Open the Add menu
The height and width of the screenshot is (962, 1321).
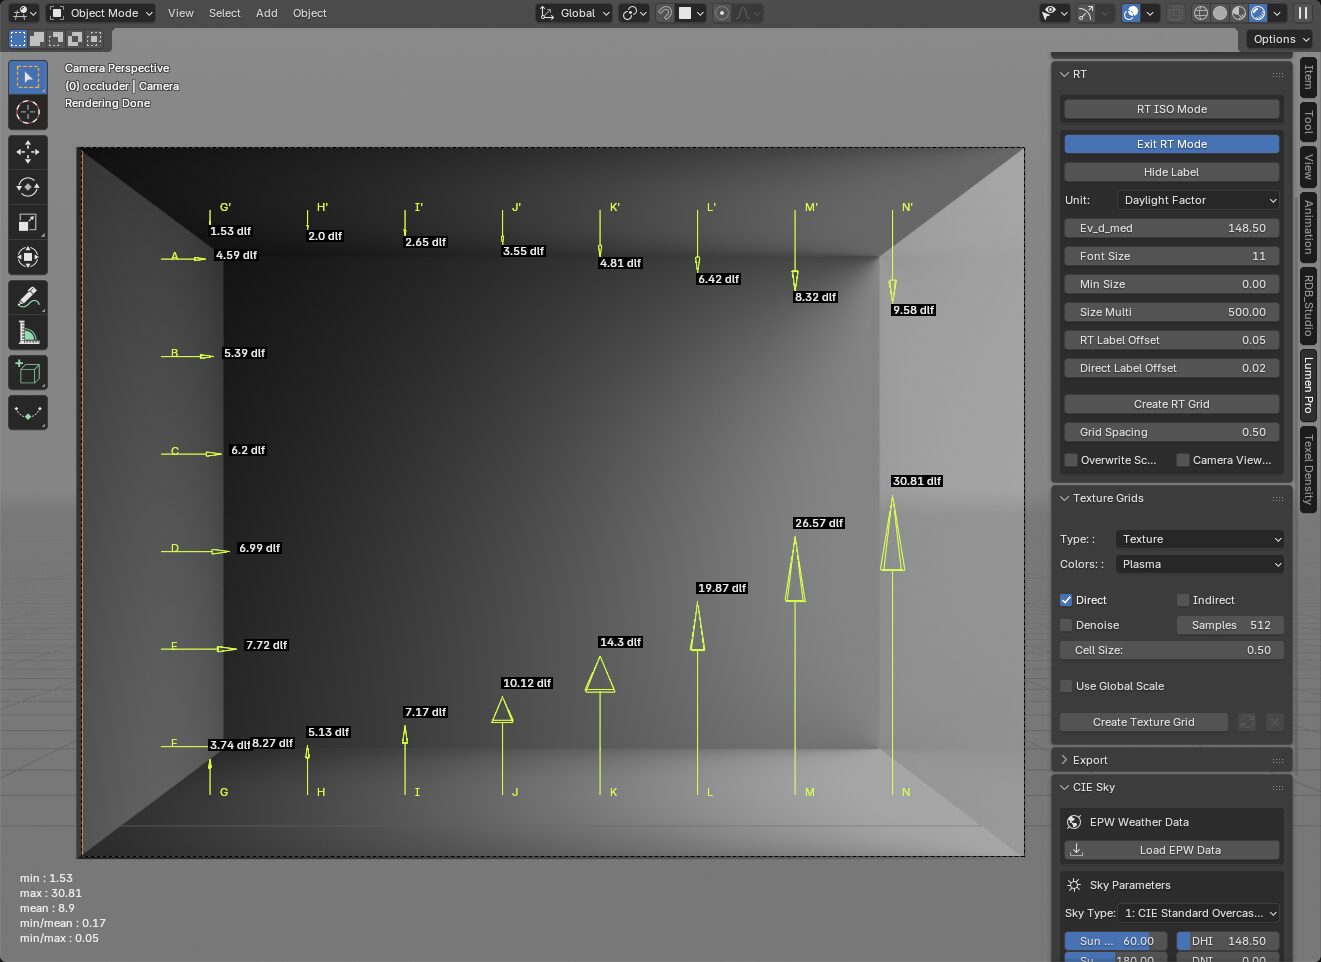(267, 13)
